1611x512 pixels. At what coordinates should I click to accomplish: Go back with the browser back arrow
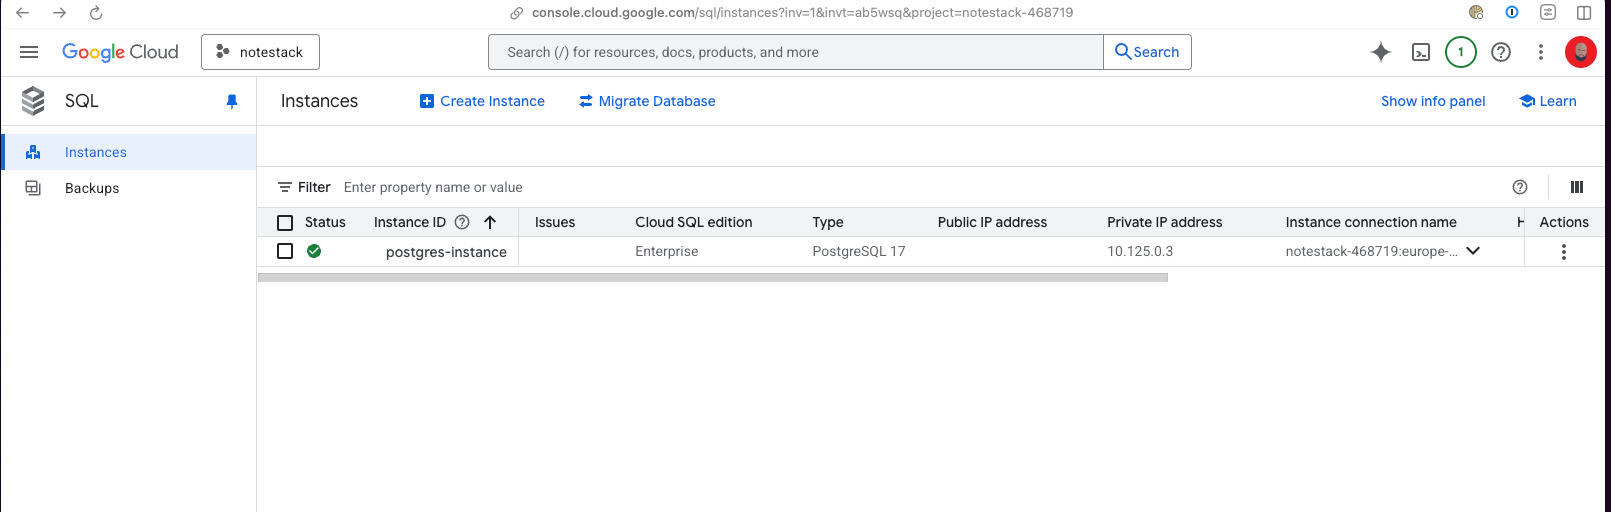tap(23, 13)
